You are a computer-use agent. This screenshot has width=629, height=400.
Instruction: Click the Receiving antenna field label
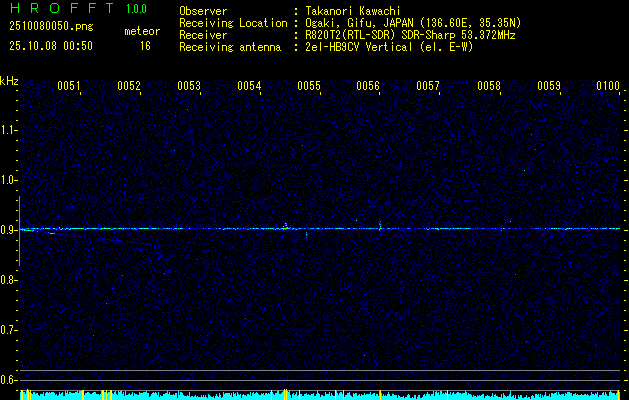[230, 47]
